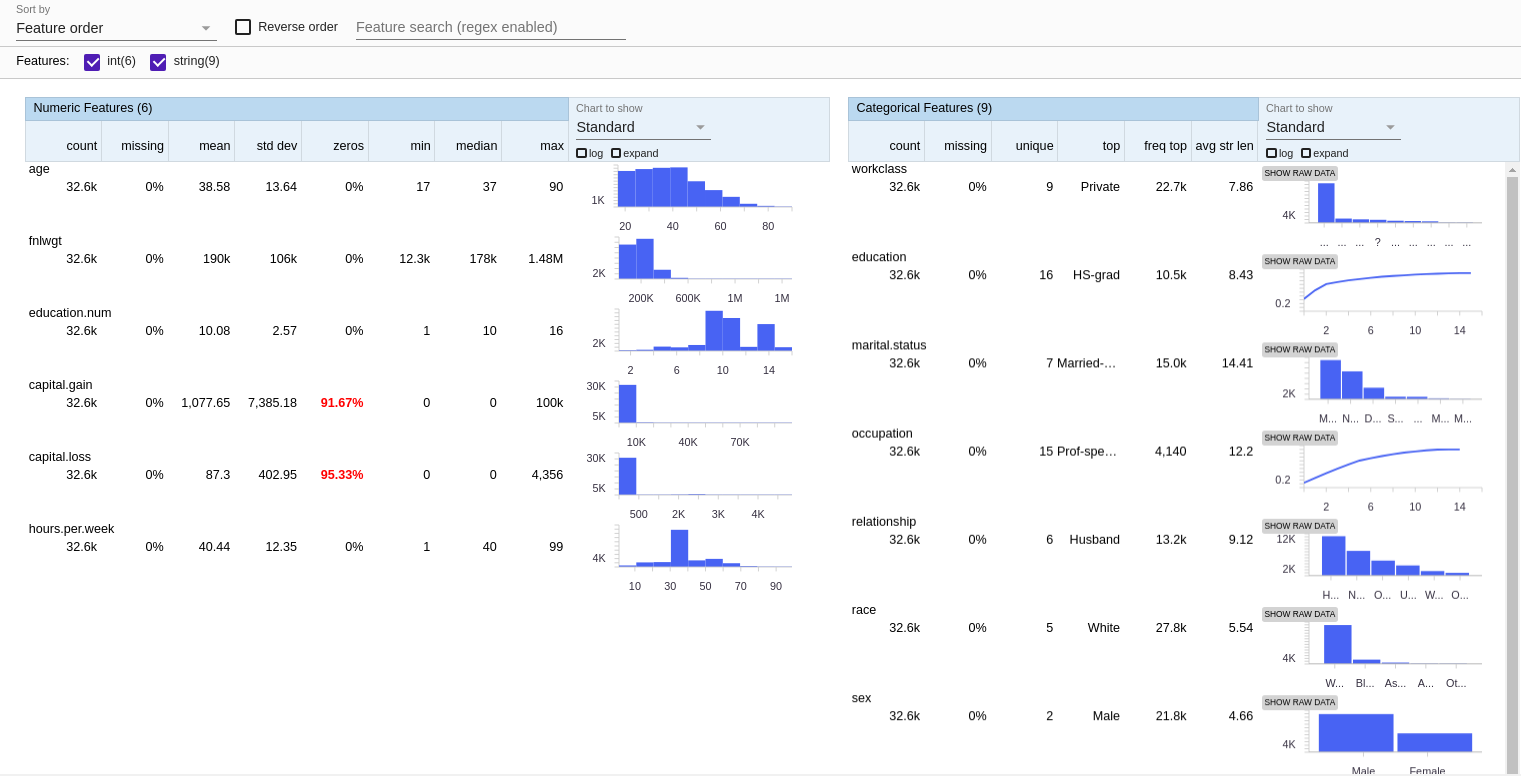The image size is (1521, 776).
Task: Show raw data for occupation
Action: [1299, 437]
